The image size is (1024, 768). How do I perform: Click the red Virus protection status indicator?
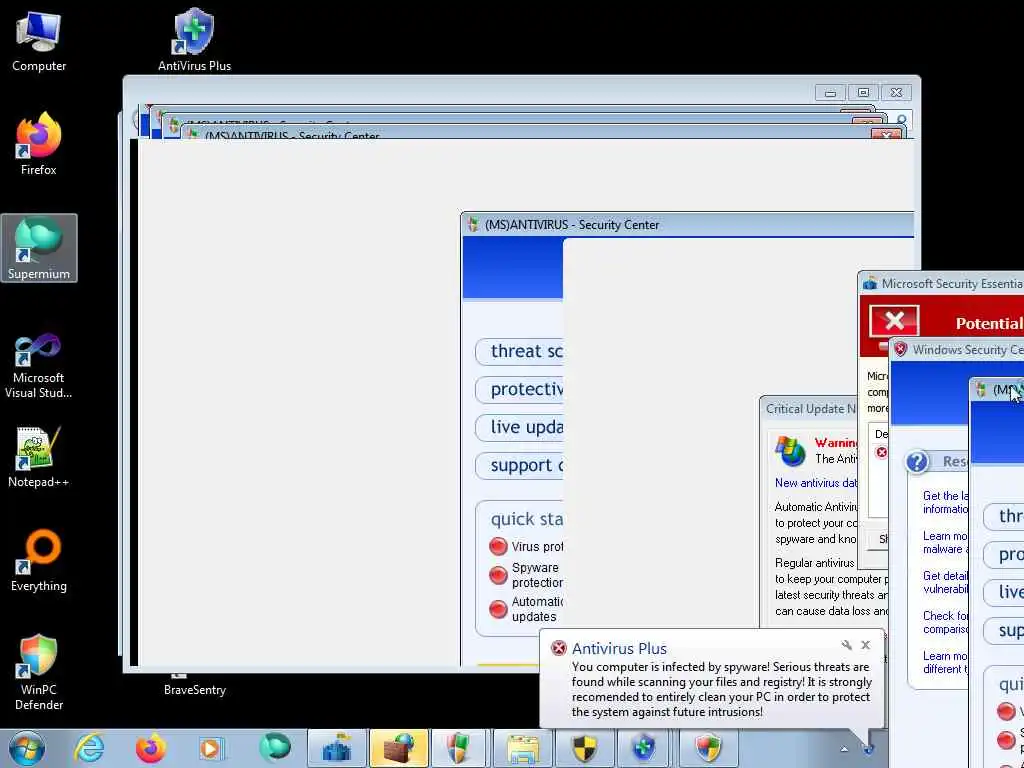(498, 546)
